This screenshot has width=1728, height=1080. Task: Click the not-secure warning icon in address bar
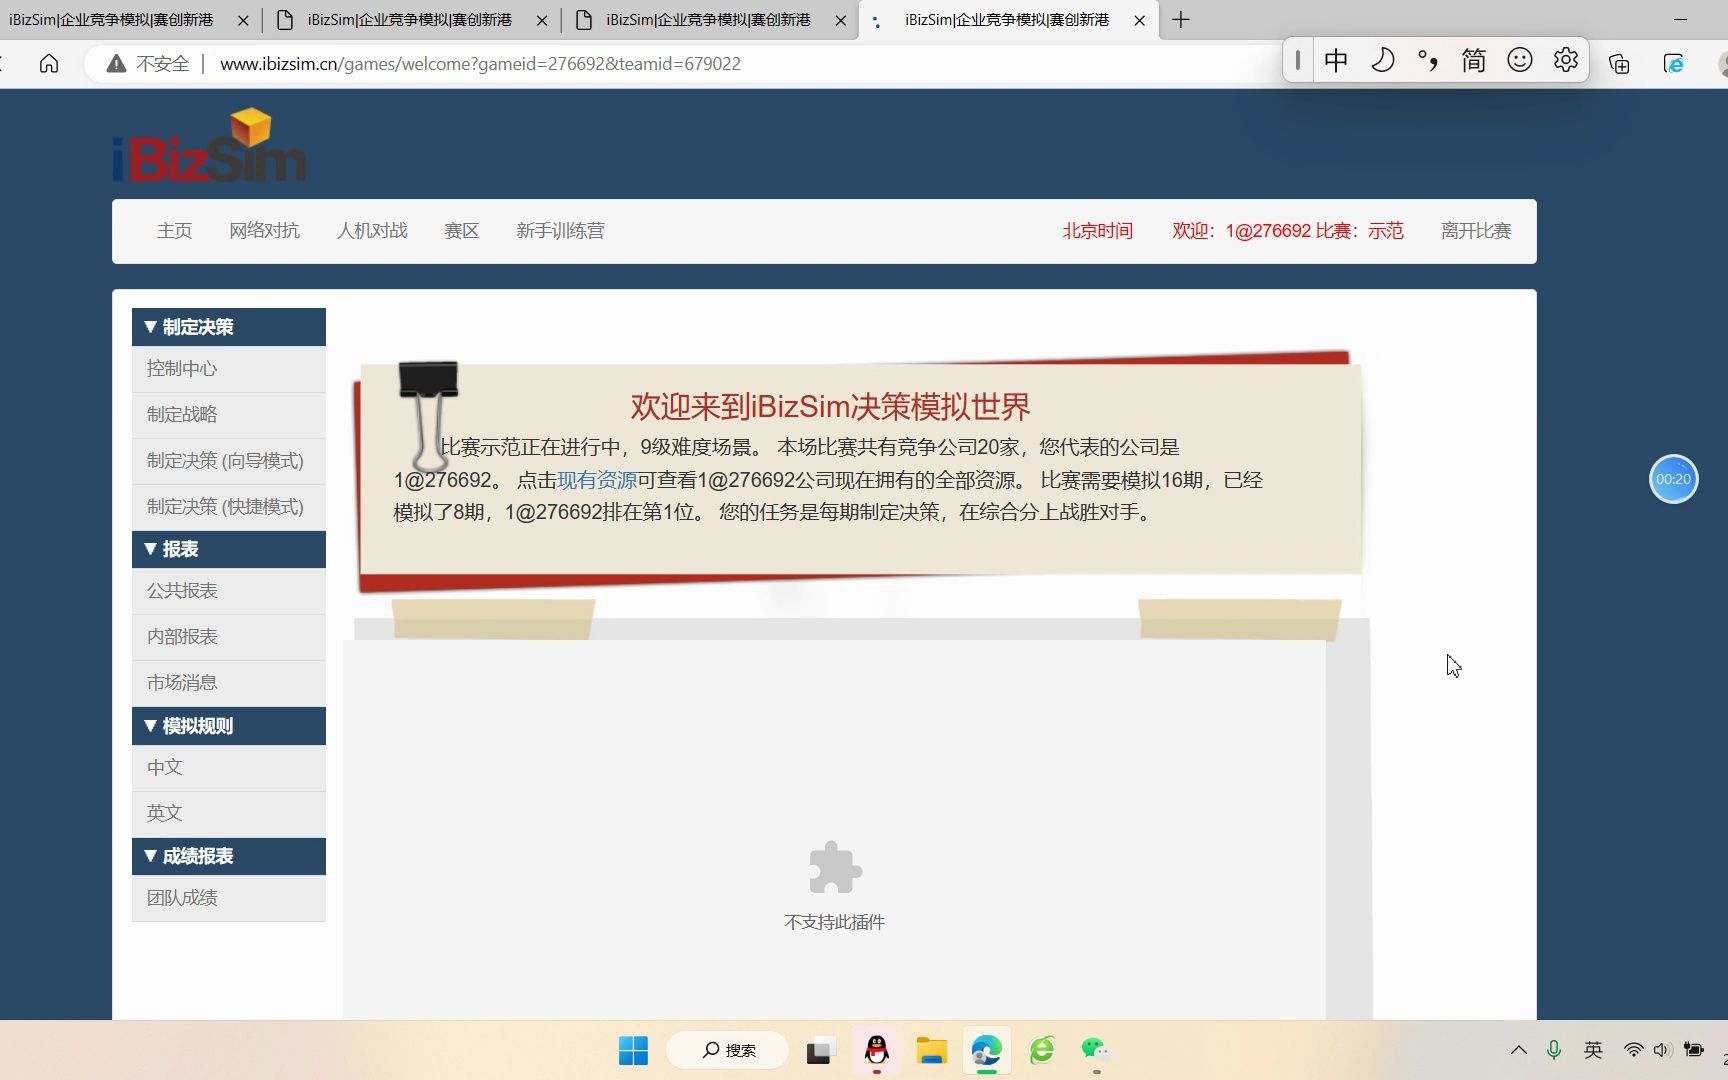click(x=116, y=64)
